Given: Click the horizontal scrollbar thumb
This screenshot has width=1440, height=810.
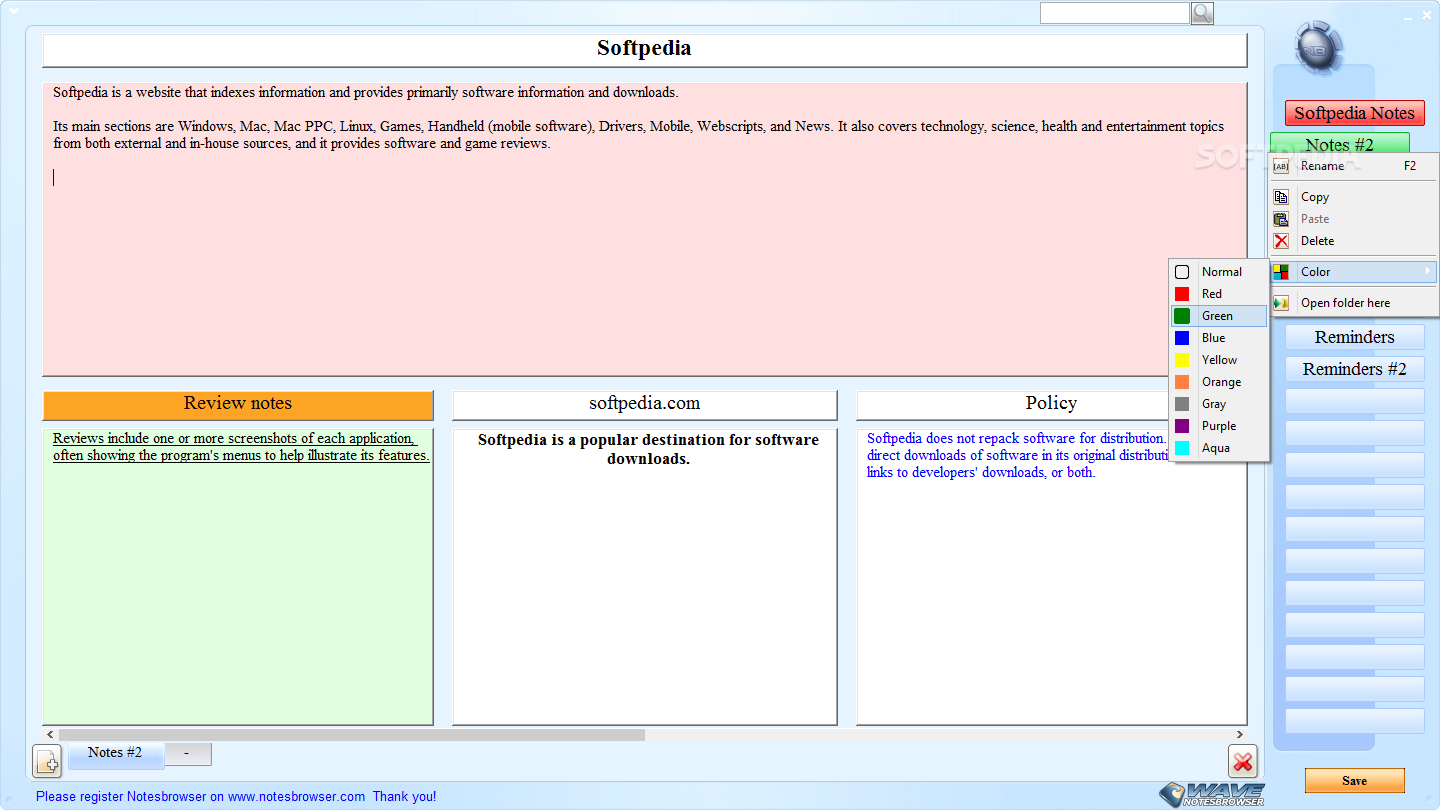Looking at the screenshot, I should pyautogui.click(x=351, y=735).
